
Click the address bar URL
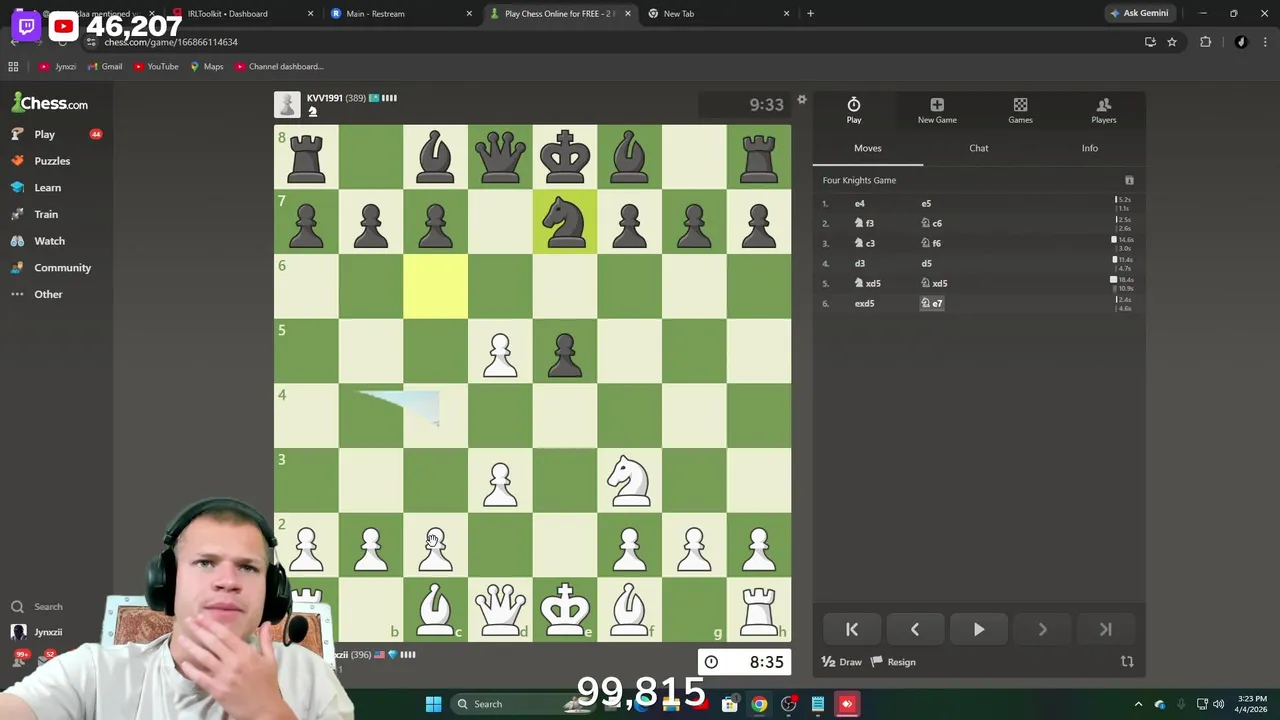coord(171,42)
